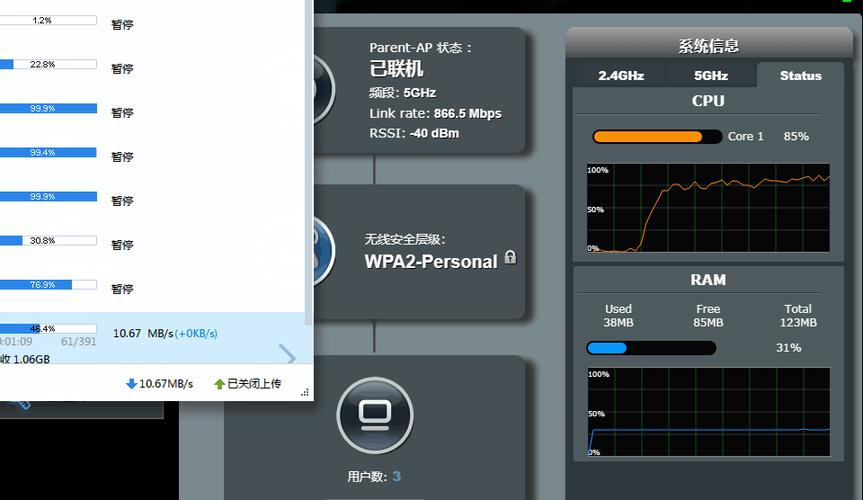The width and height of the screenshot is (863, 500).
Task: Click the green upload arrow icon
Action: [x=220, y=384]
